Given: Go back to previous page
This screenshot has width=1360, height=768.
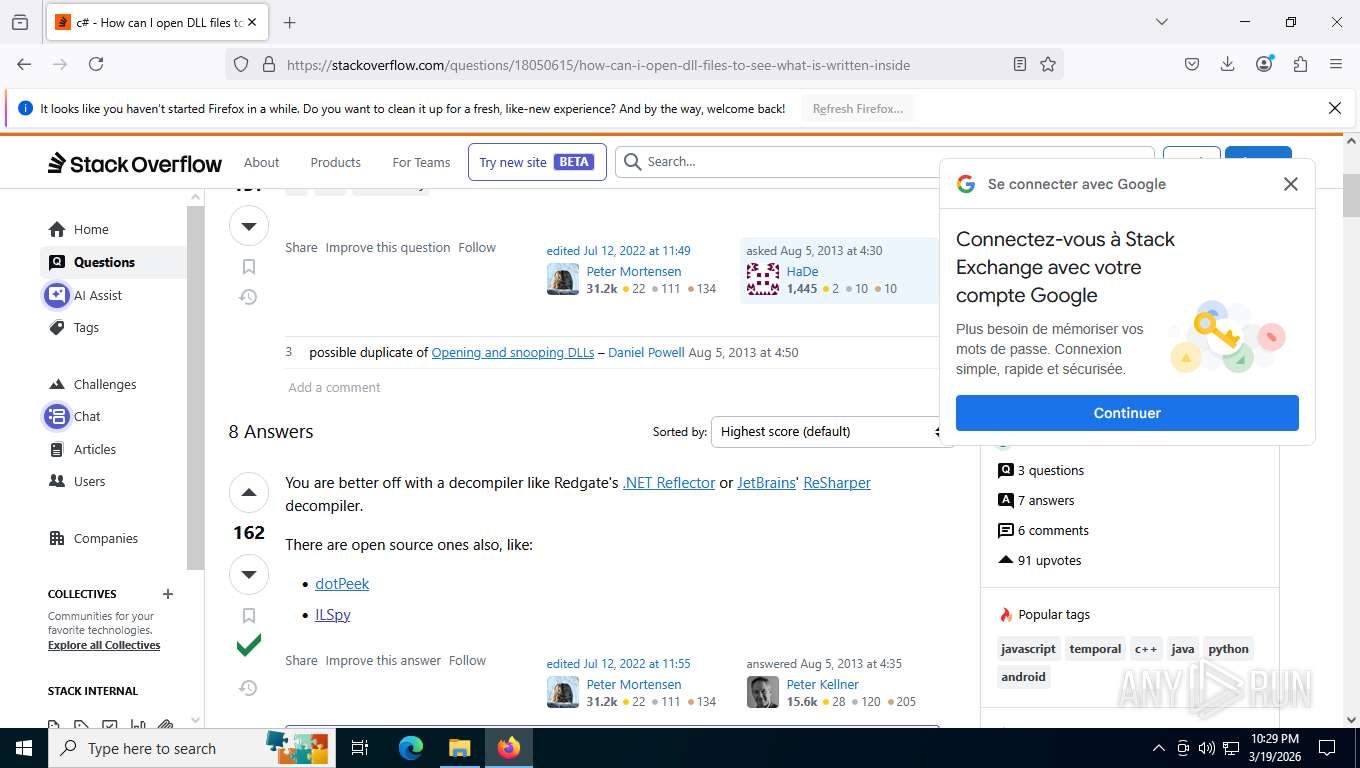Looking at the screenshot, I should pos(24,64).
